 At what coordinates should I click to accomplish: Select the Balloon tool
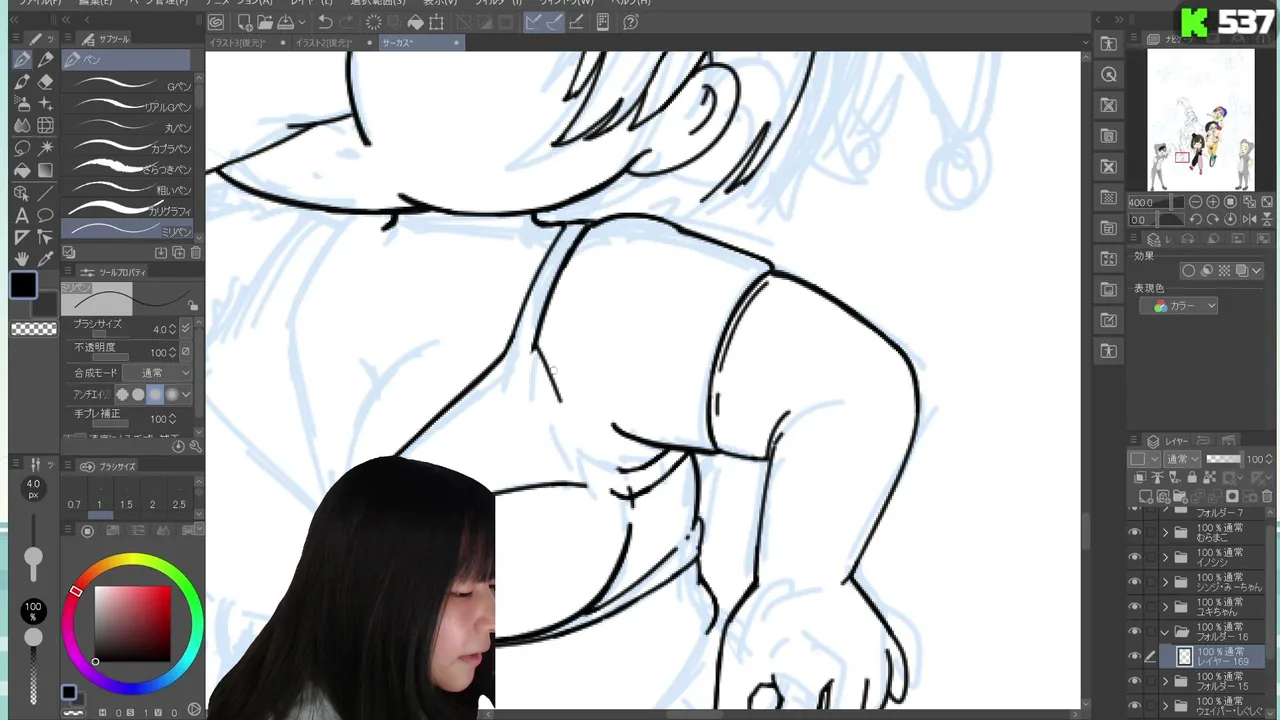45,215
